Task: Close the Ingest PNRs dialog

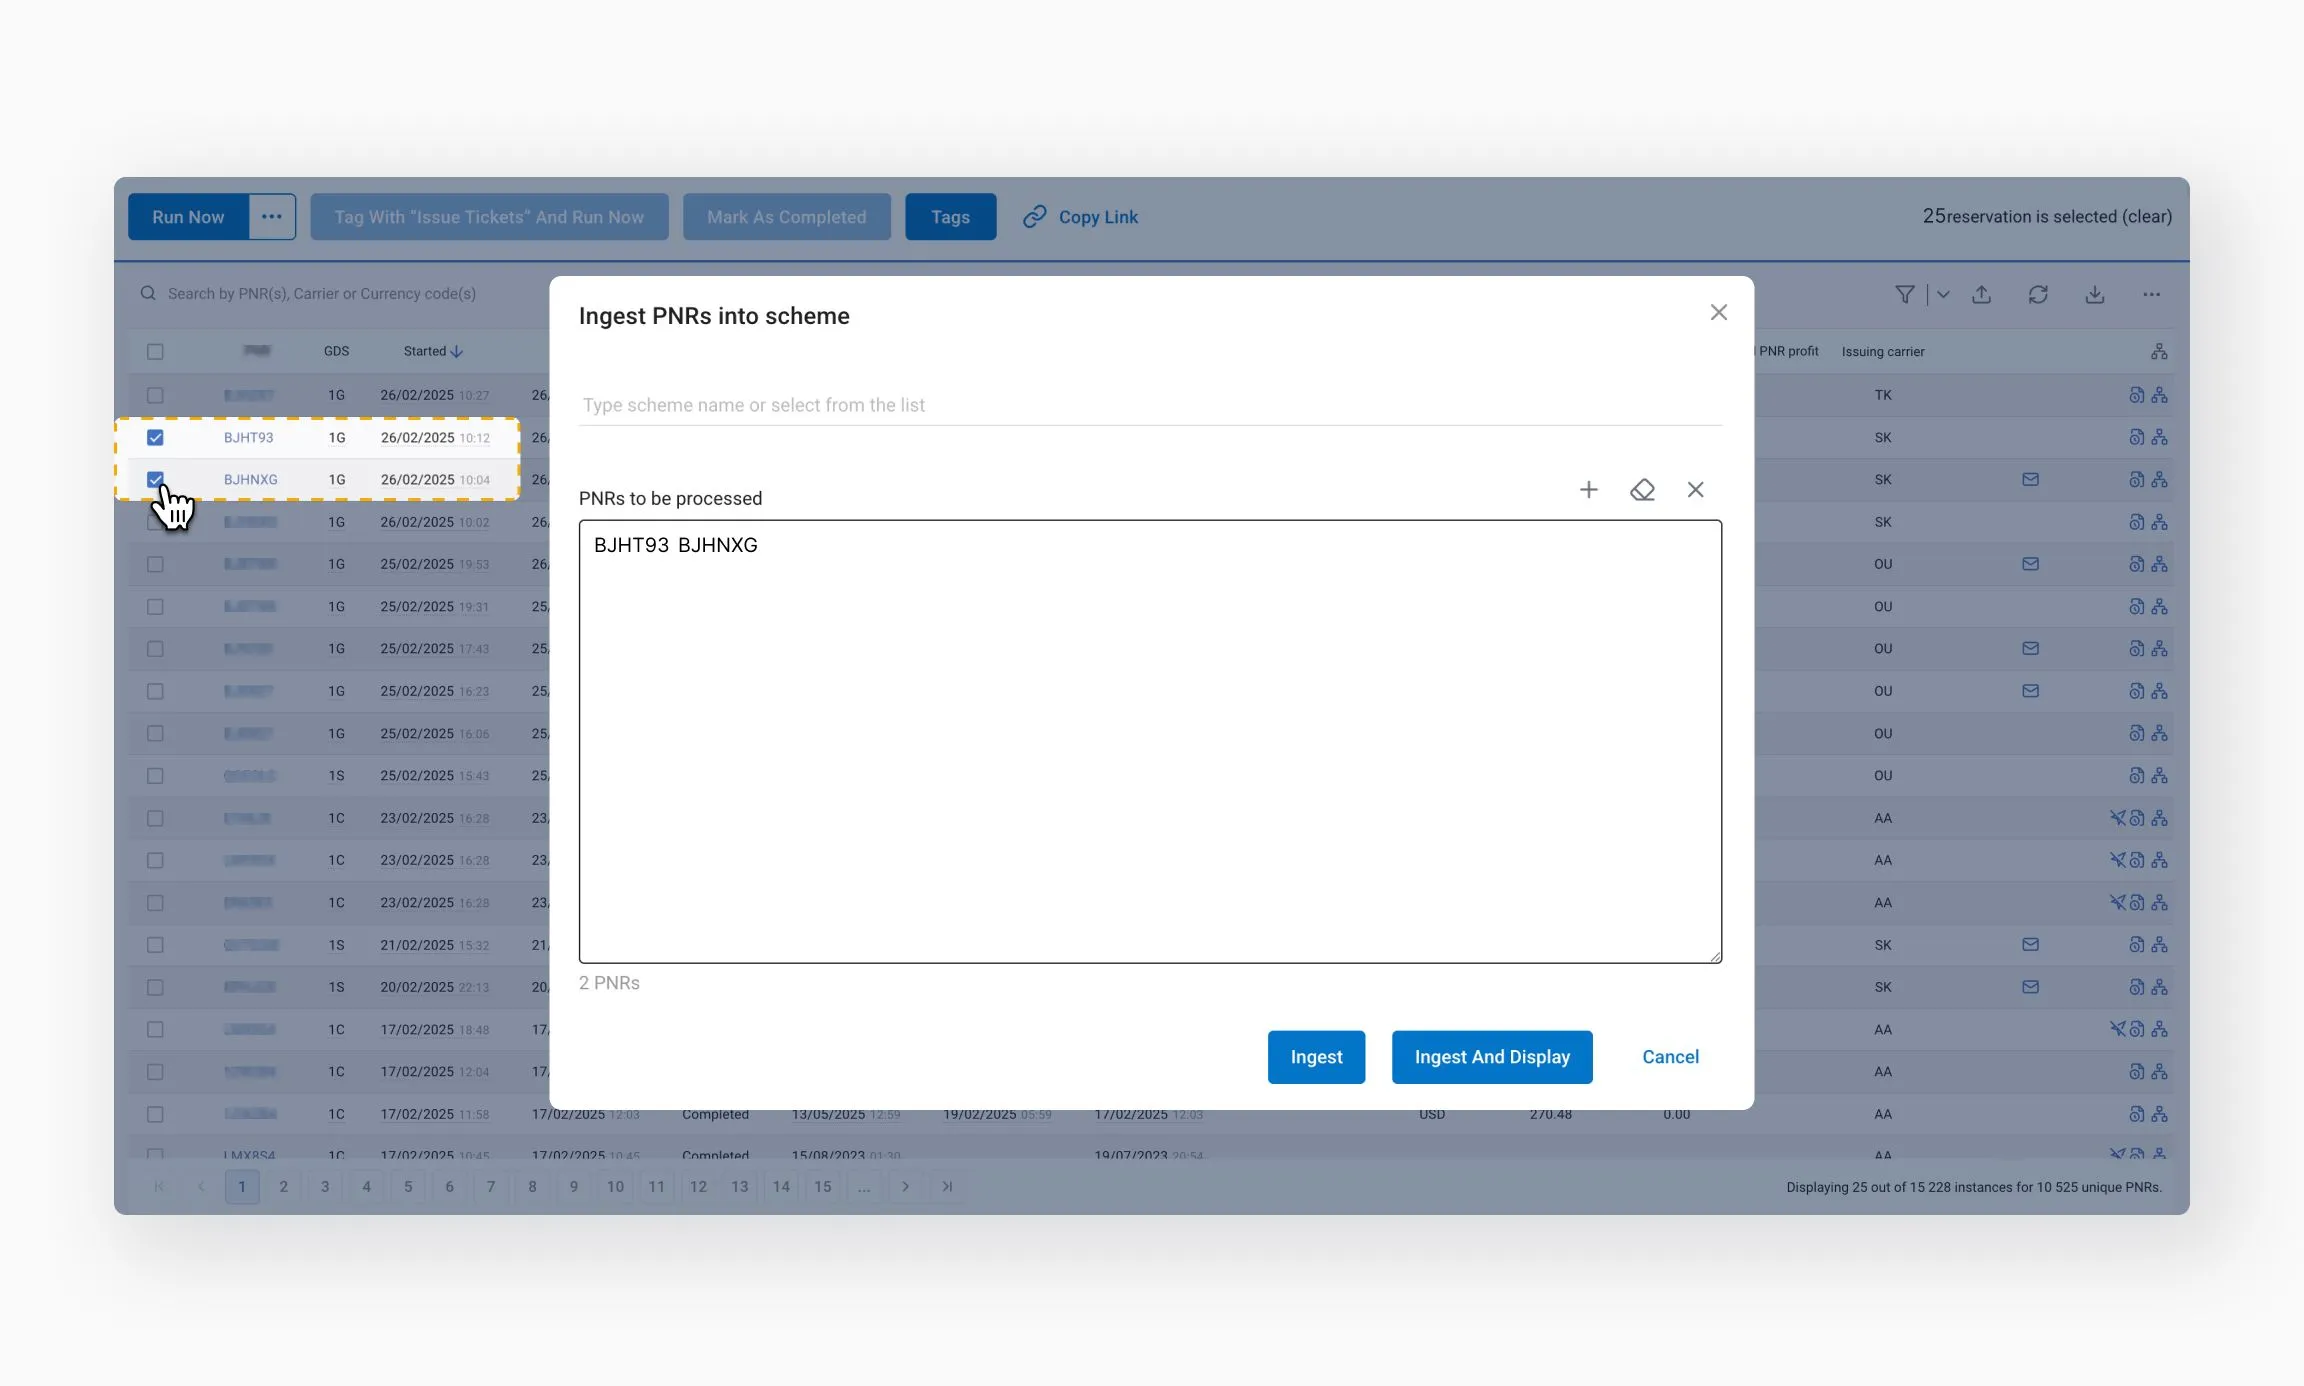Action: (x=1718, y=313)
